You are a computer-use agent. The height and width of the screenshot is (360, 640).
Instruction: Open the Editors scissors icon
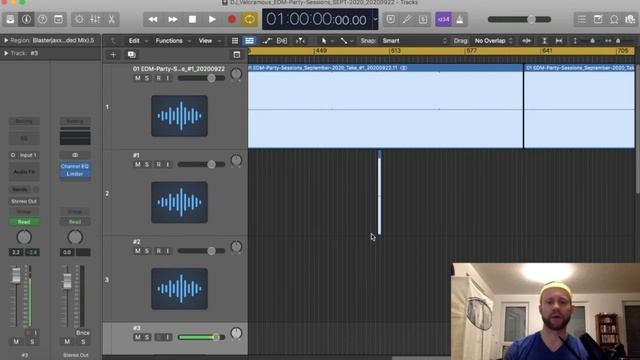[x=111, y=19]
